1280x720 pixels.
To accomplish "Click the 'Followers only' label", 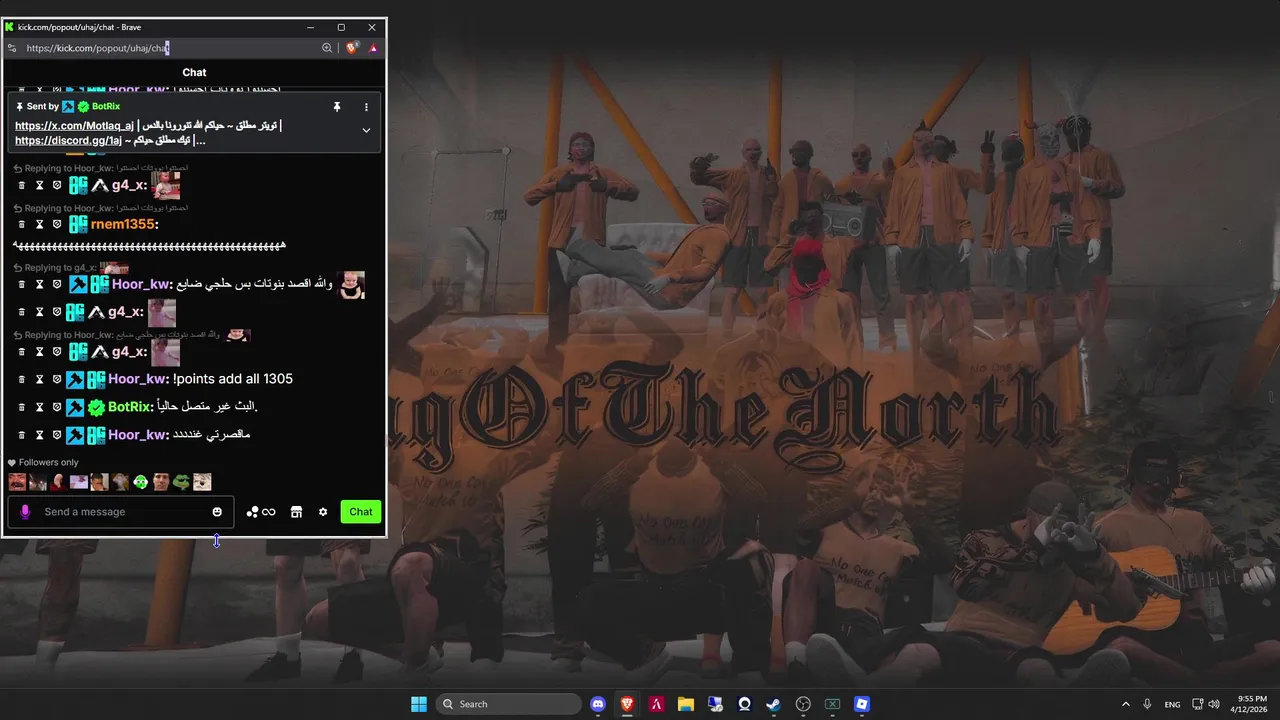I will [48, 462].
